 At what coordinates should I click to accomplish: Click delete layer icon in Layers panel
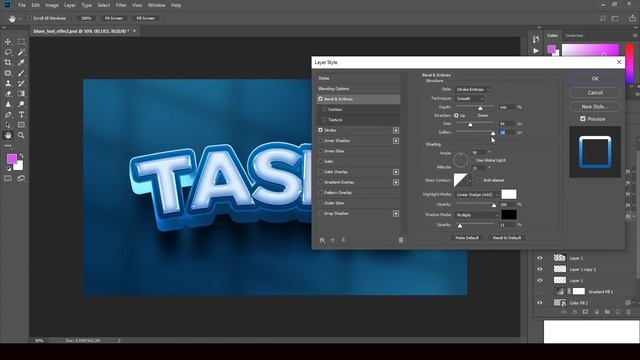629,312
